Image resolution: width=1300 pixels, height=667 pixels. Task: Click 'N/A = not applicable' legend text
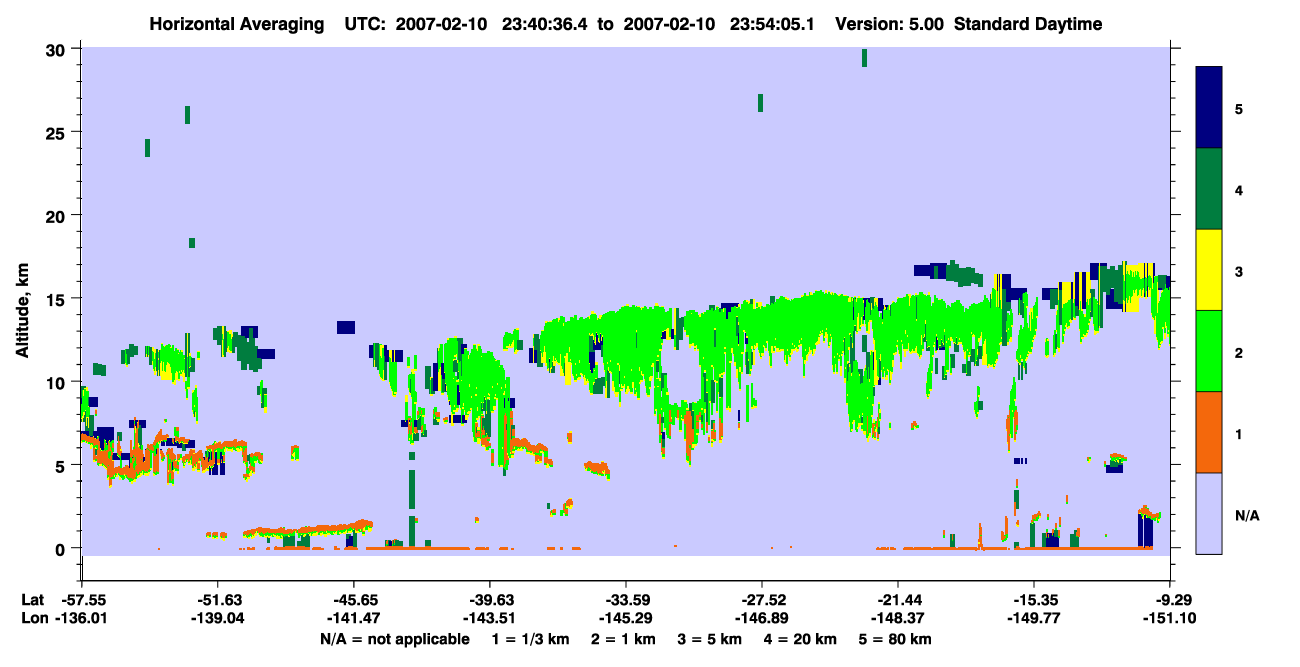[x=394, y=639]
